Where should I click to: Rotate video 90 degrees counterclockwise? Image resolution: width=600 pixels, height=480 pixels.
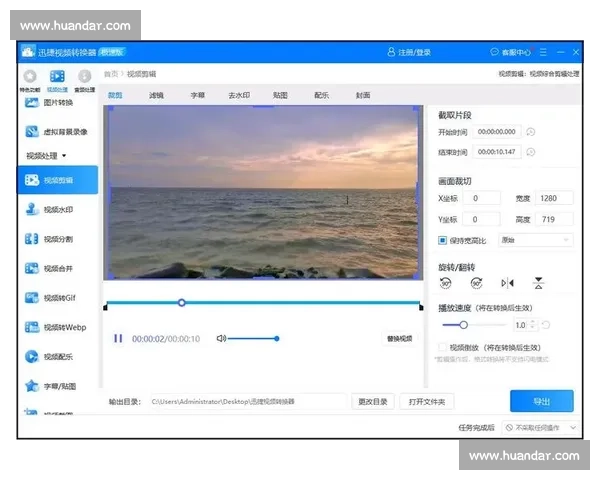click(x=445, y=283)
